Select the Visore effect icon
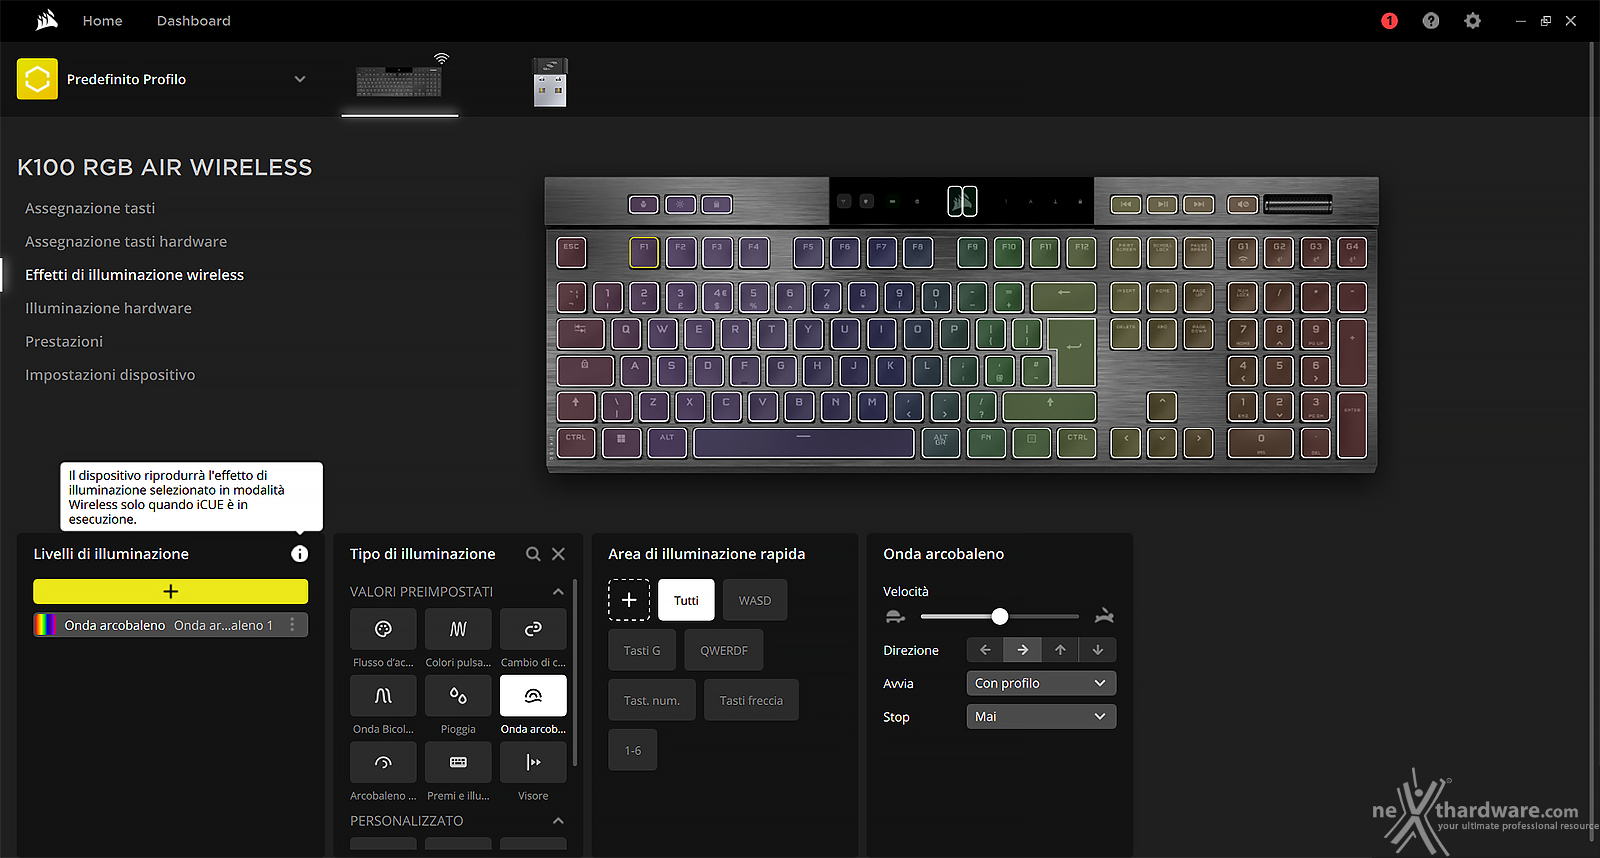Image resolution: width=1600 pixels, height=858 pixels. click(533, 762)
